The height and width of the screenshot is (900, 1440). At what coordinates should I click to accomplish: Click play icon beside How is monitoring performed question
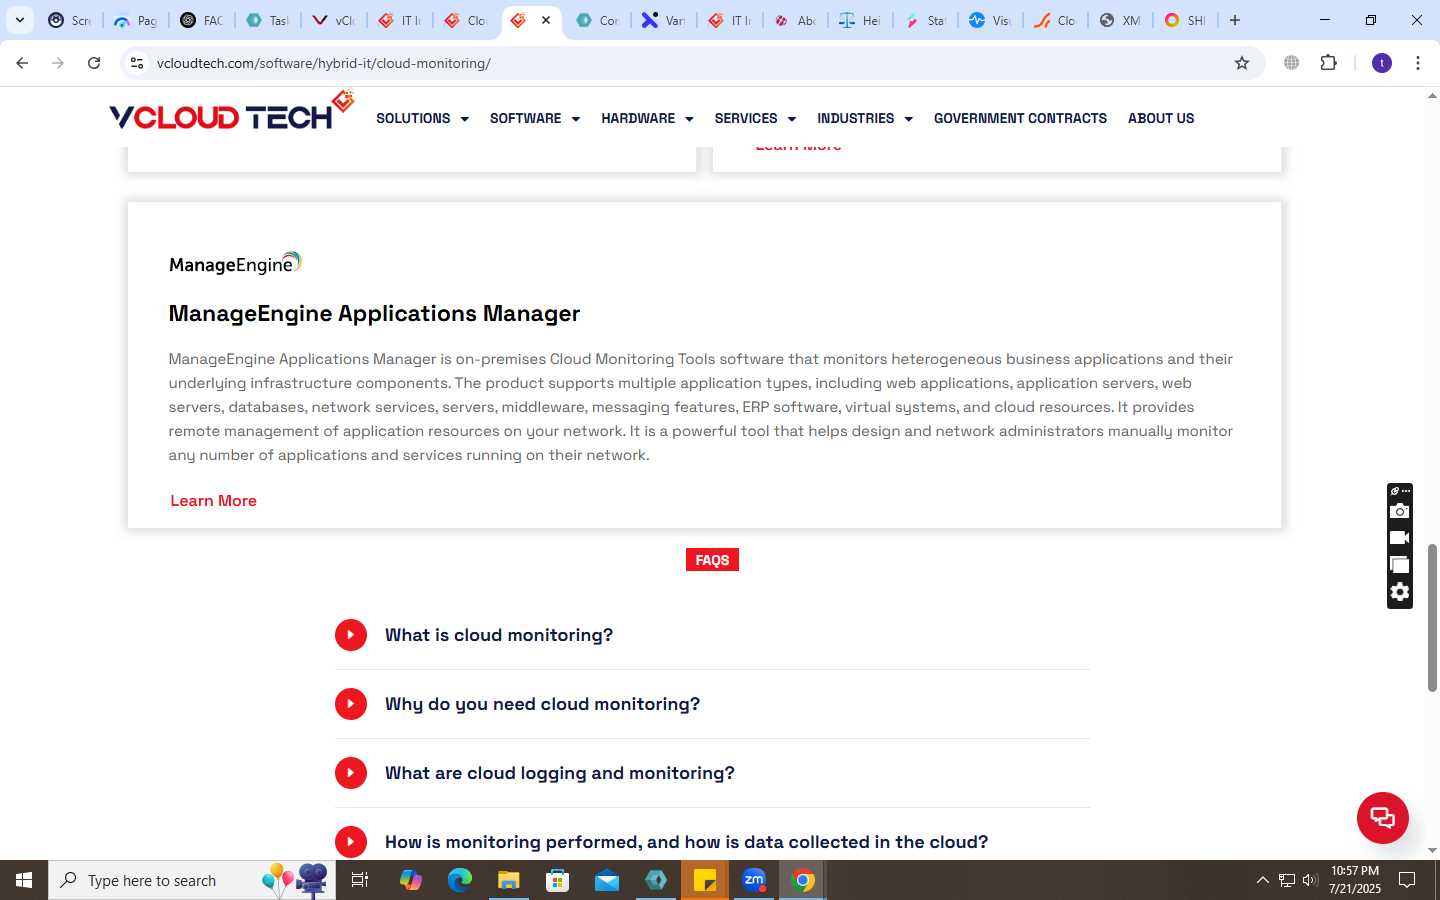351,842
